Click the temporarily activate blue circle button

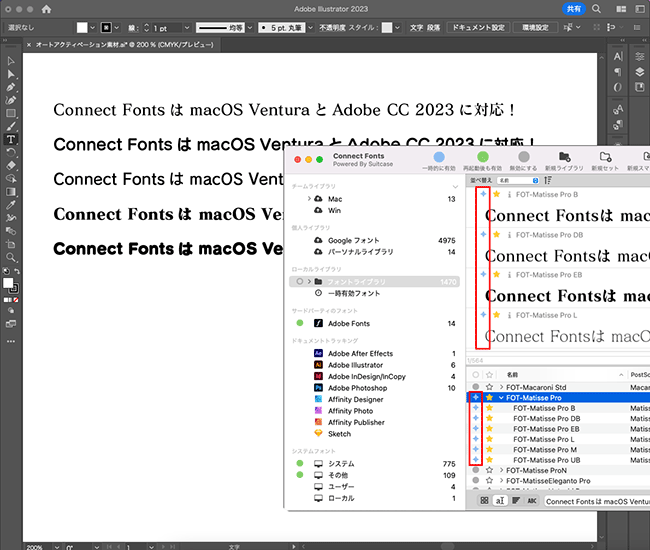[x=439, y=157]
